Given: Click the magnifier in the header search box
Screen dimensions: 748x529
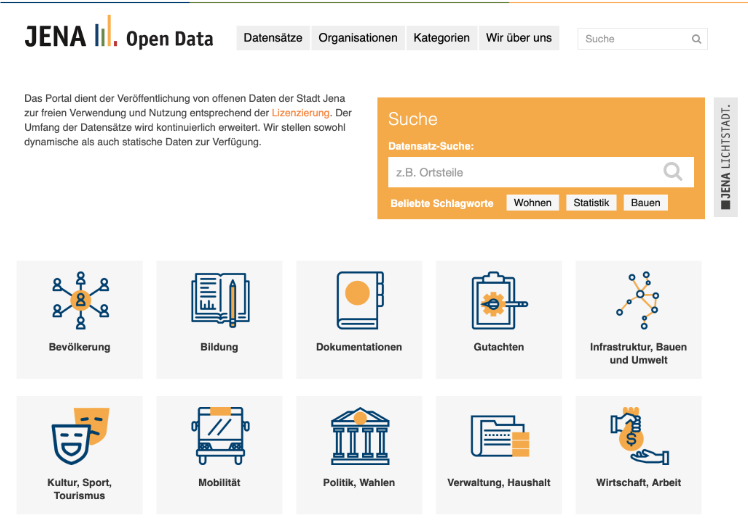Looking at the screenshot, I should click(696, 39).
